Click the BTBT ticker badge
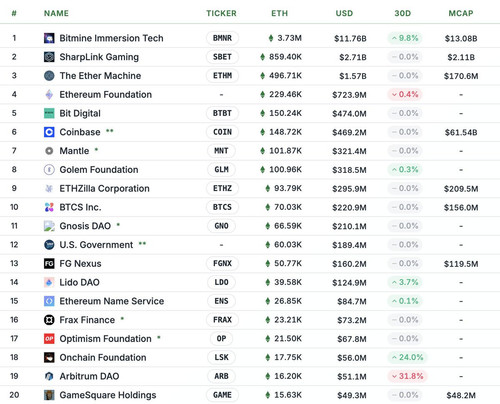Image resolution: width=500 pixels, height=404 pixels. click(x=222, y=113)
